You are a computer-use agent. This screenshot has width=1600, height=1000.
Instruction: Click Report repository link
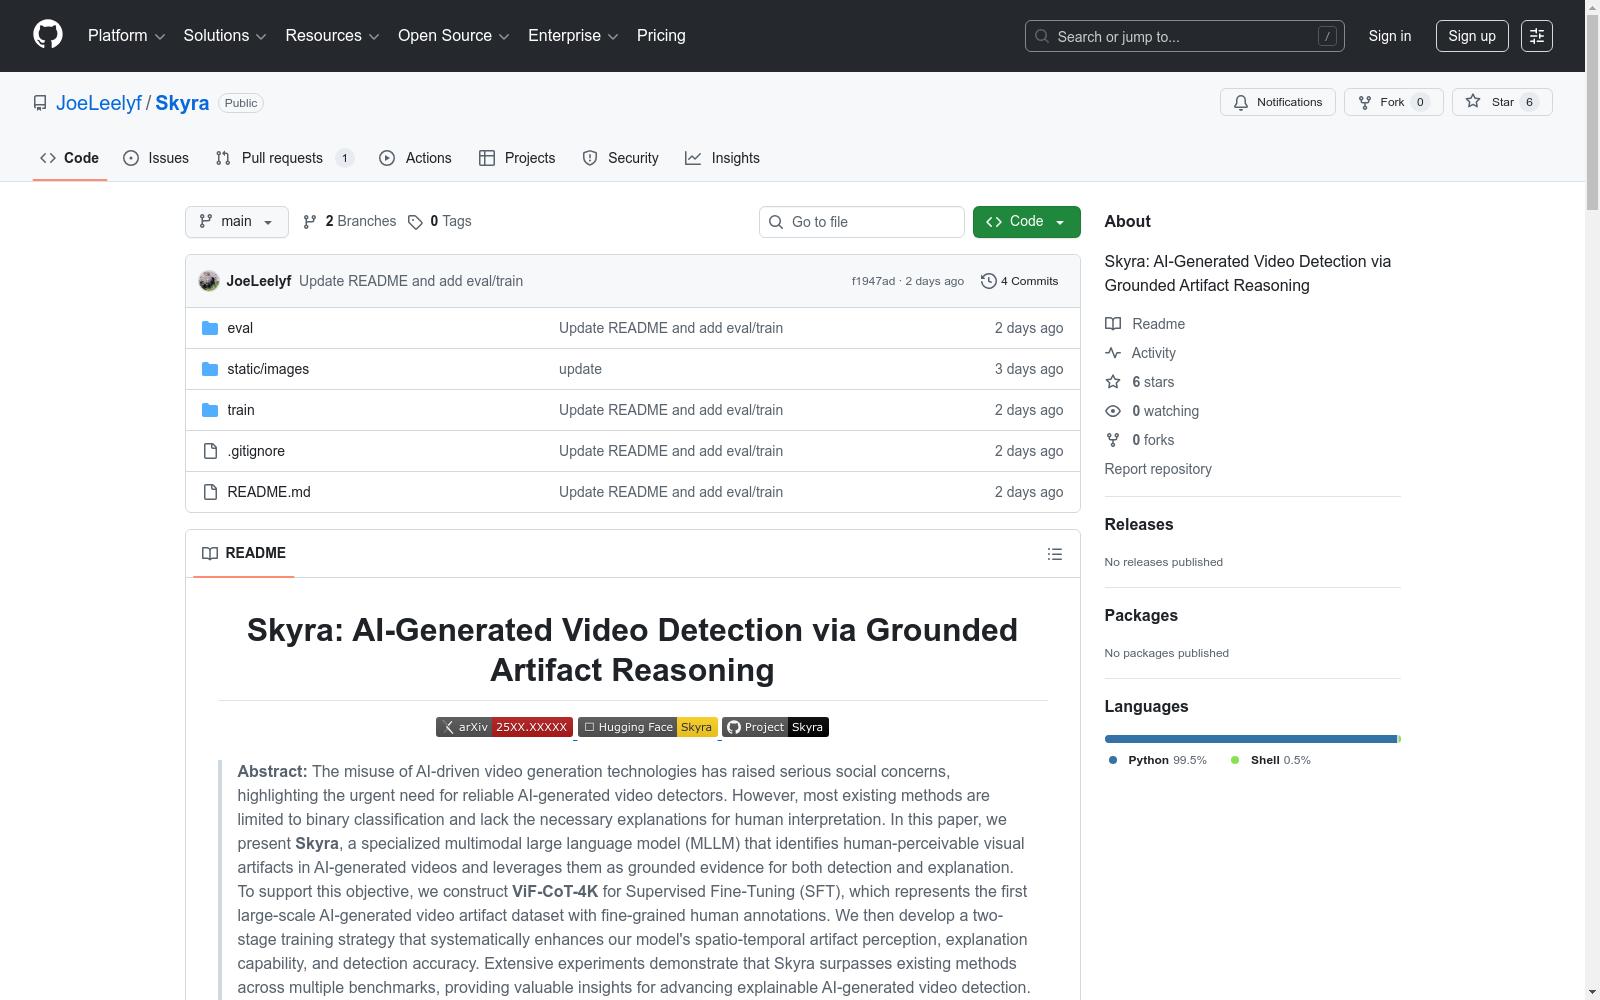(1158, 469)
